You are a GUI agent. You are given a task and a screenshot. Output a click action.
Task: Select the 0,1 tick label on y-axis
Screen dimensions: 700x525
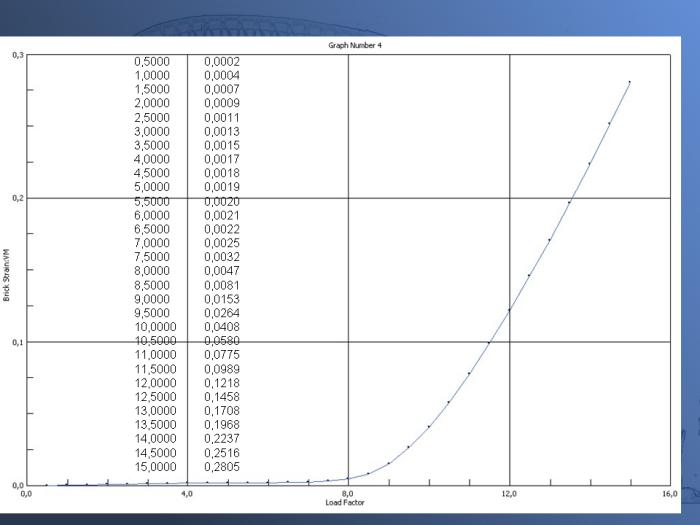[18, 342]
